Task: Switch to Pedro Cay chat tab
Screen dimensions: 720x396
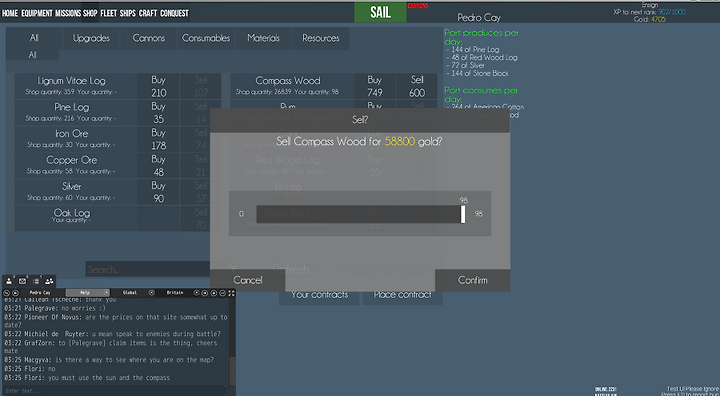Action: coord(40,293)
